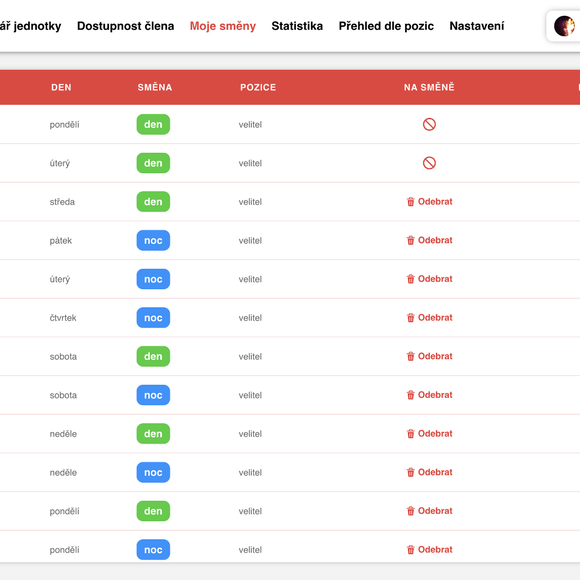Click Odebrat for the sobota noc shift
Image resolution: width=580 pixels, height=580 pixels.
tap(429, 395)
